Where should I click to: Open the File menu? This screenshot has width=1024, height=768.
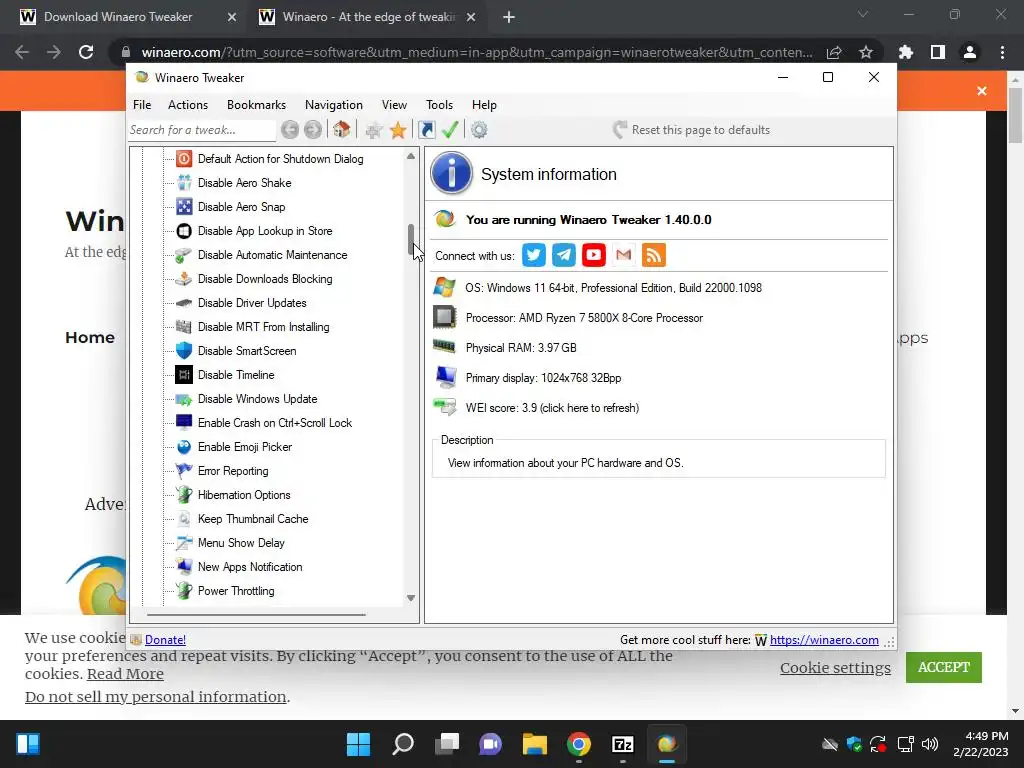pyautogui.click(x=142, y=104)
